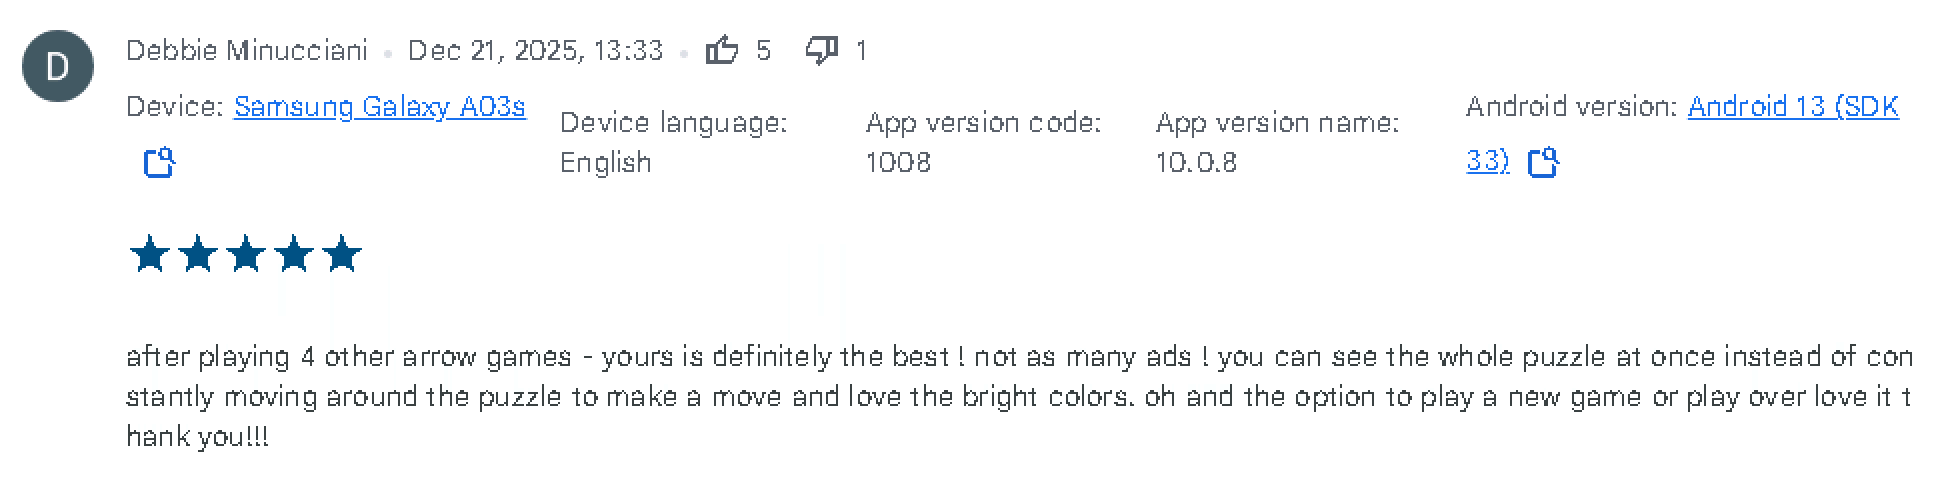Click the first star of the rating
The width and height of the screenshot is (1950, 486).
(x=150, y=255)
